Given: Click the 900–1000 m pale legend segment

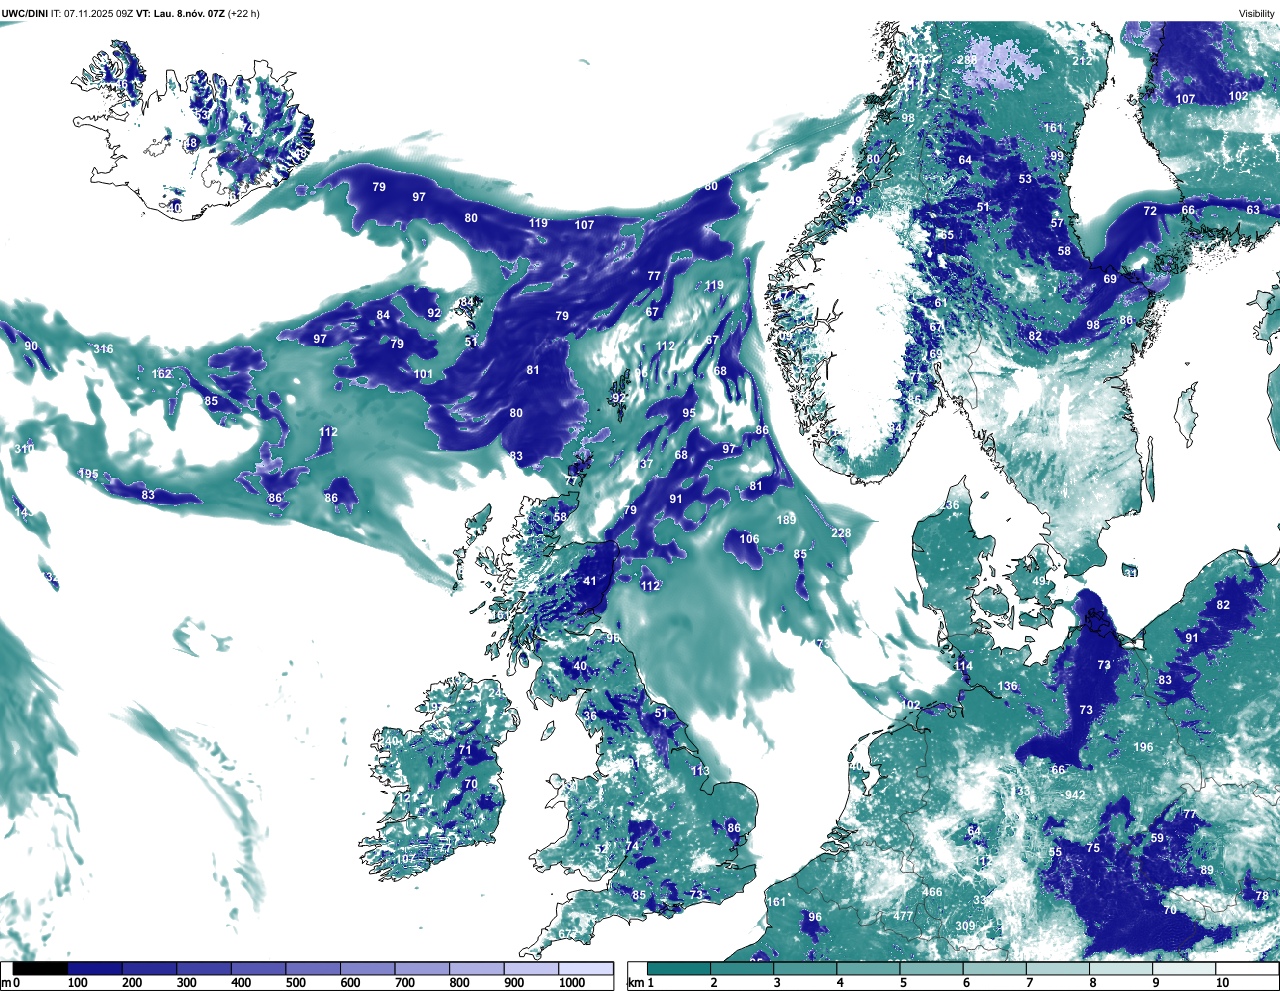Looking at the screenshot, I should 531,968.
